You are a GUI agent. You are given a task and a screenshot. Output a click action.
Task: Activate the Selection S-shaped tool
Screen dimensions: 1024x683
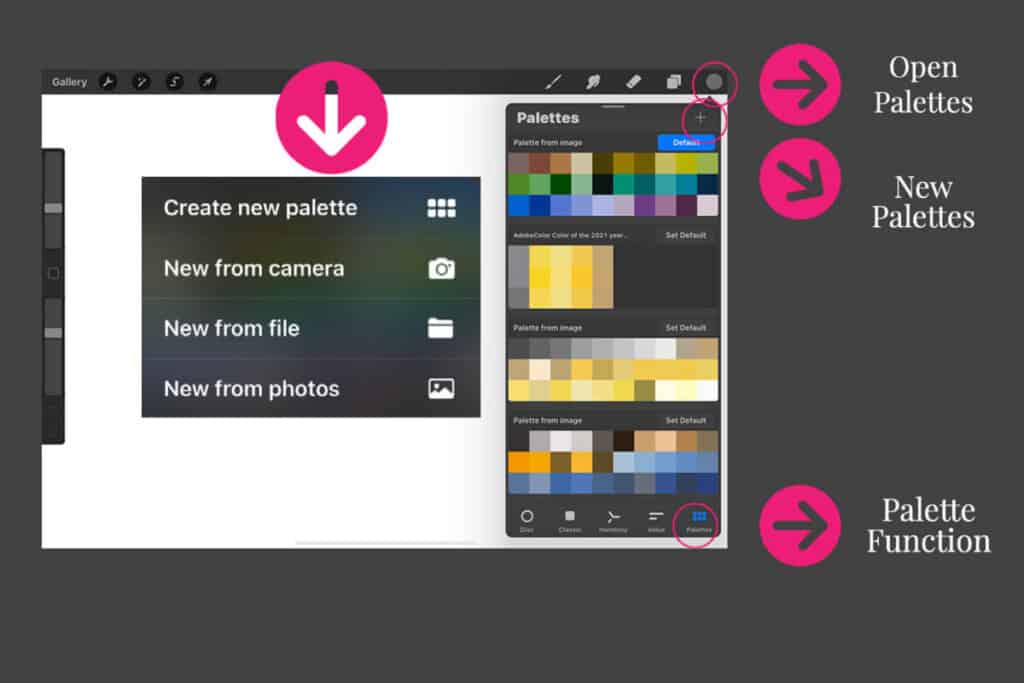[174, 82]
